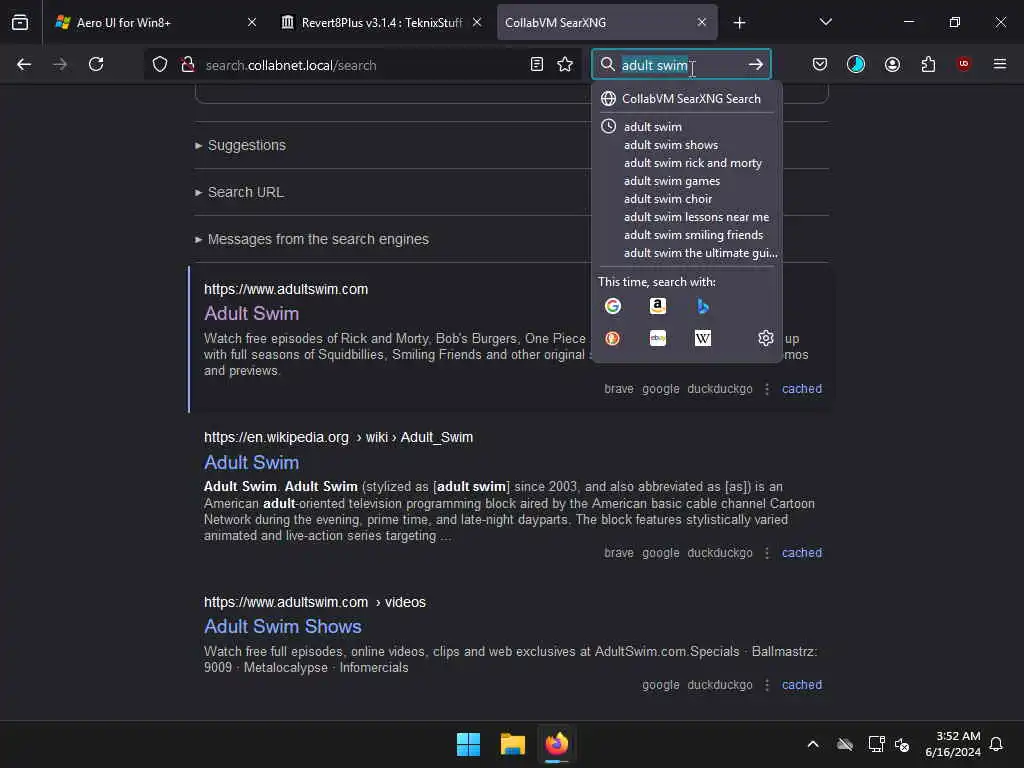
Task: Close the Revert8Plus tab
Action: pyautogui.click(x=477, y=22)
